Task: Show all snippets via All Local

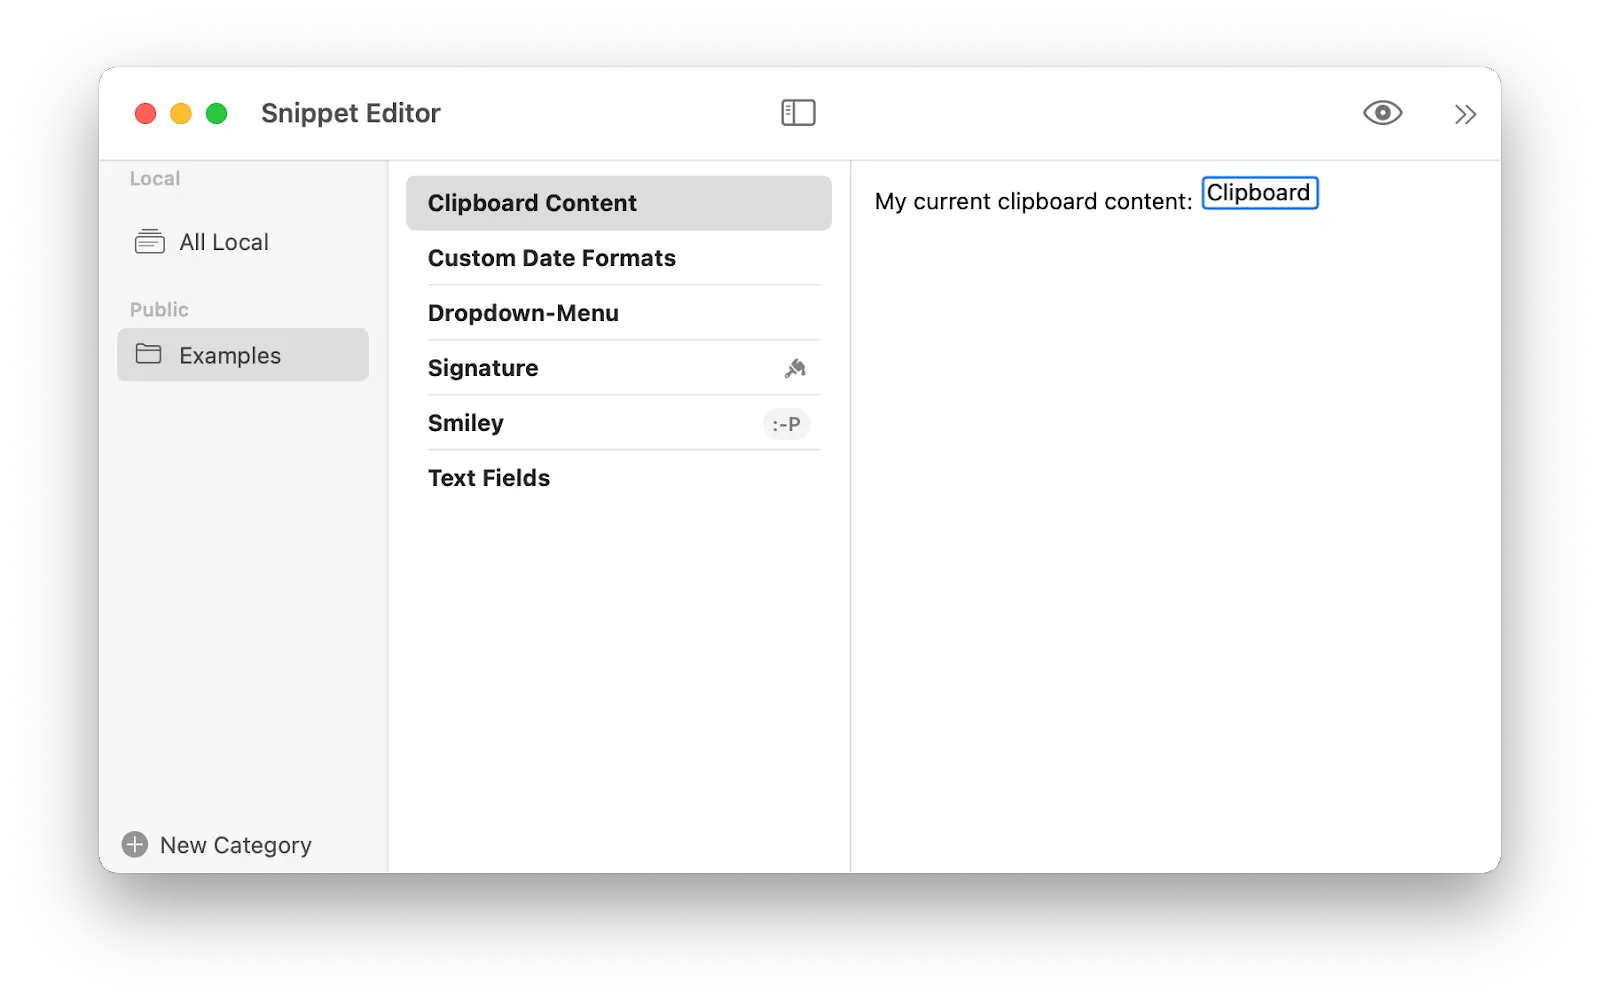Action: coord(223,241)
